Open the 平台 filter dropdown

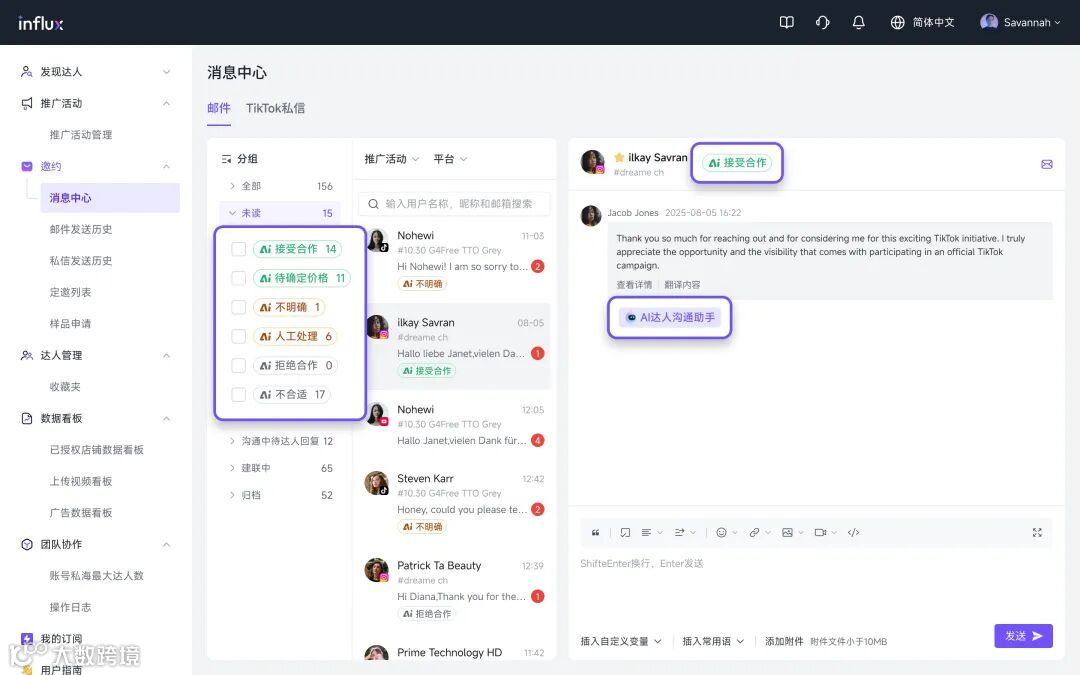pyautogui.click(x=450, y=159)
